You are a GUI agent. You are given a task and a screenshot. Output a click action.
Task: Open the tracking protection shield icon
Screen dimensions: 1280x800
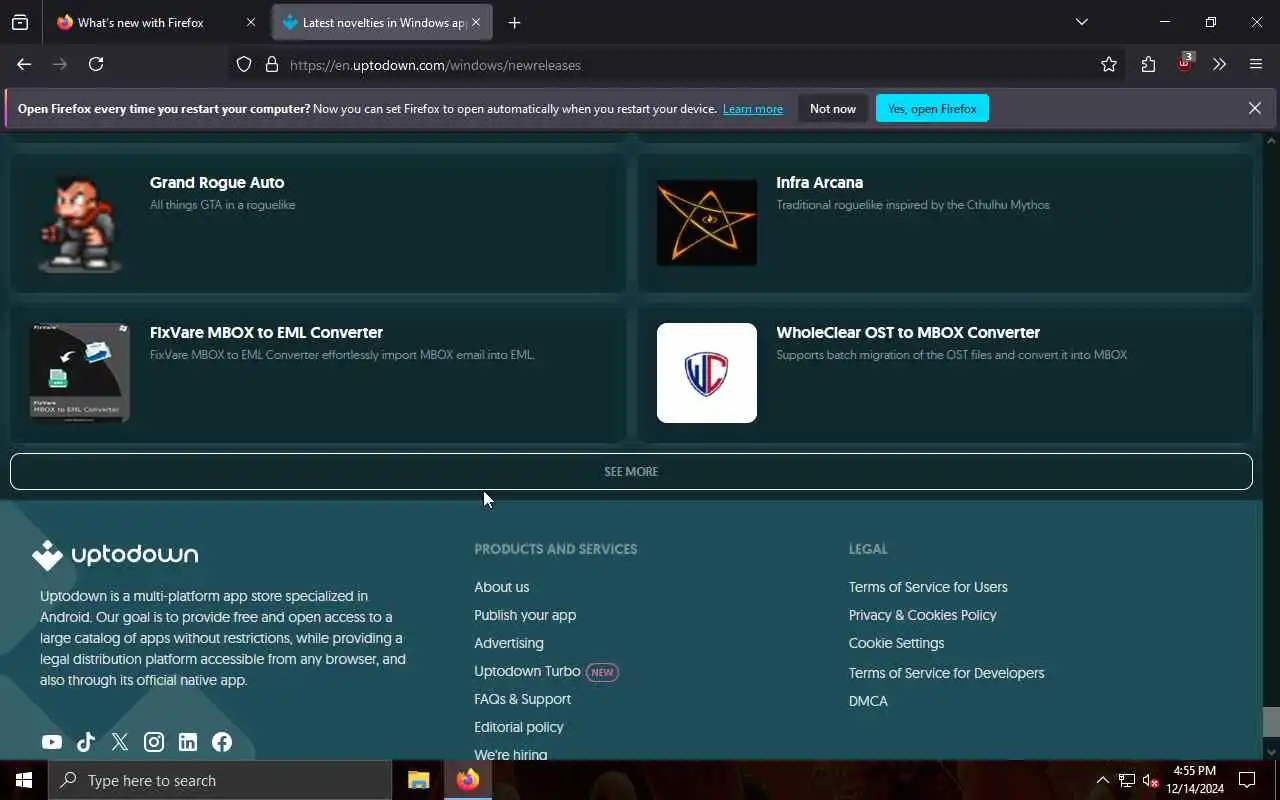coord(244,65)
